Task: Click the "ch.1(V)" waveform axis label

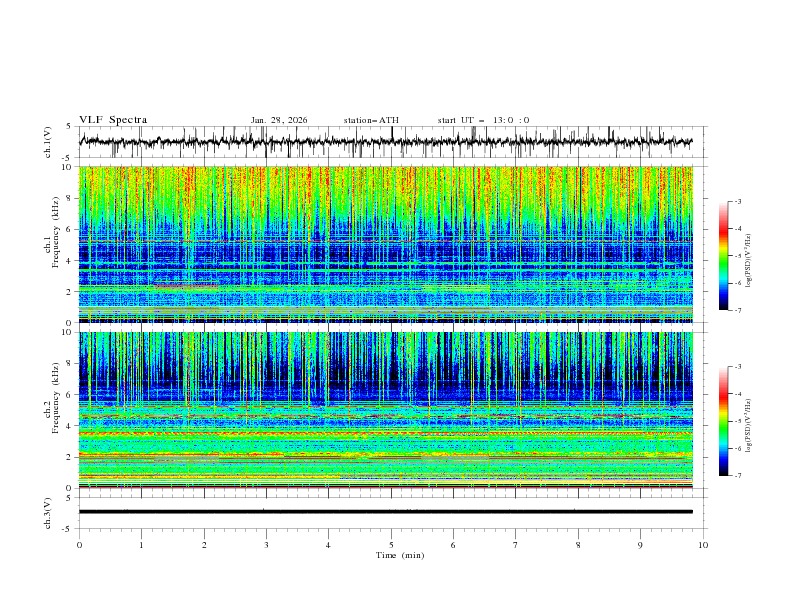Action: click(48, 142)
